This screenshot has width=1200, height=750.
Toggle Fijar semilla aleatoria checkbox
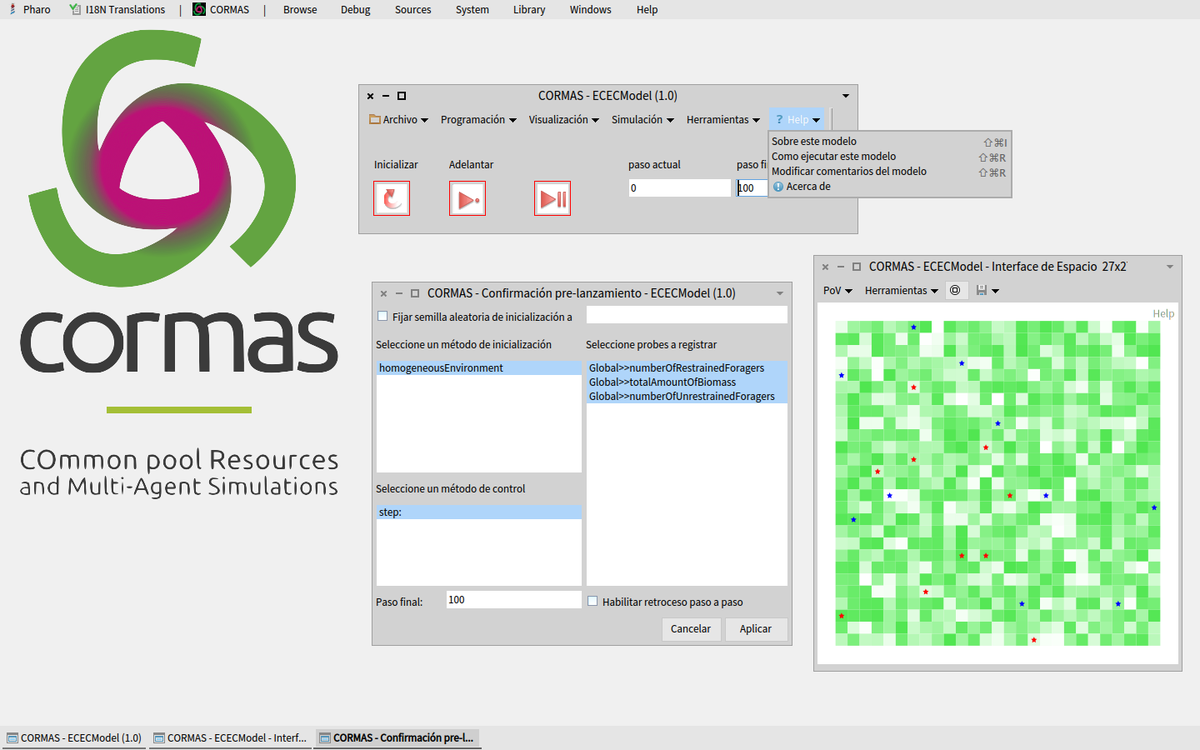(382, 316)
